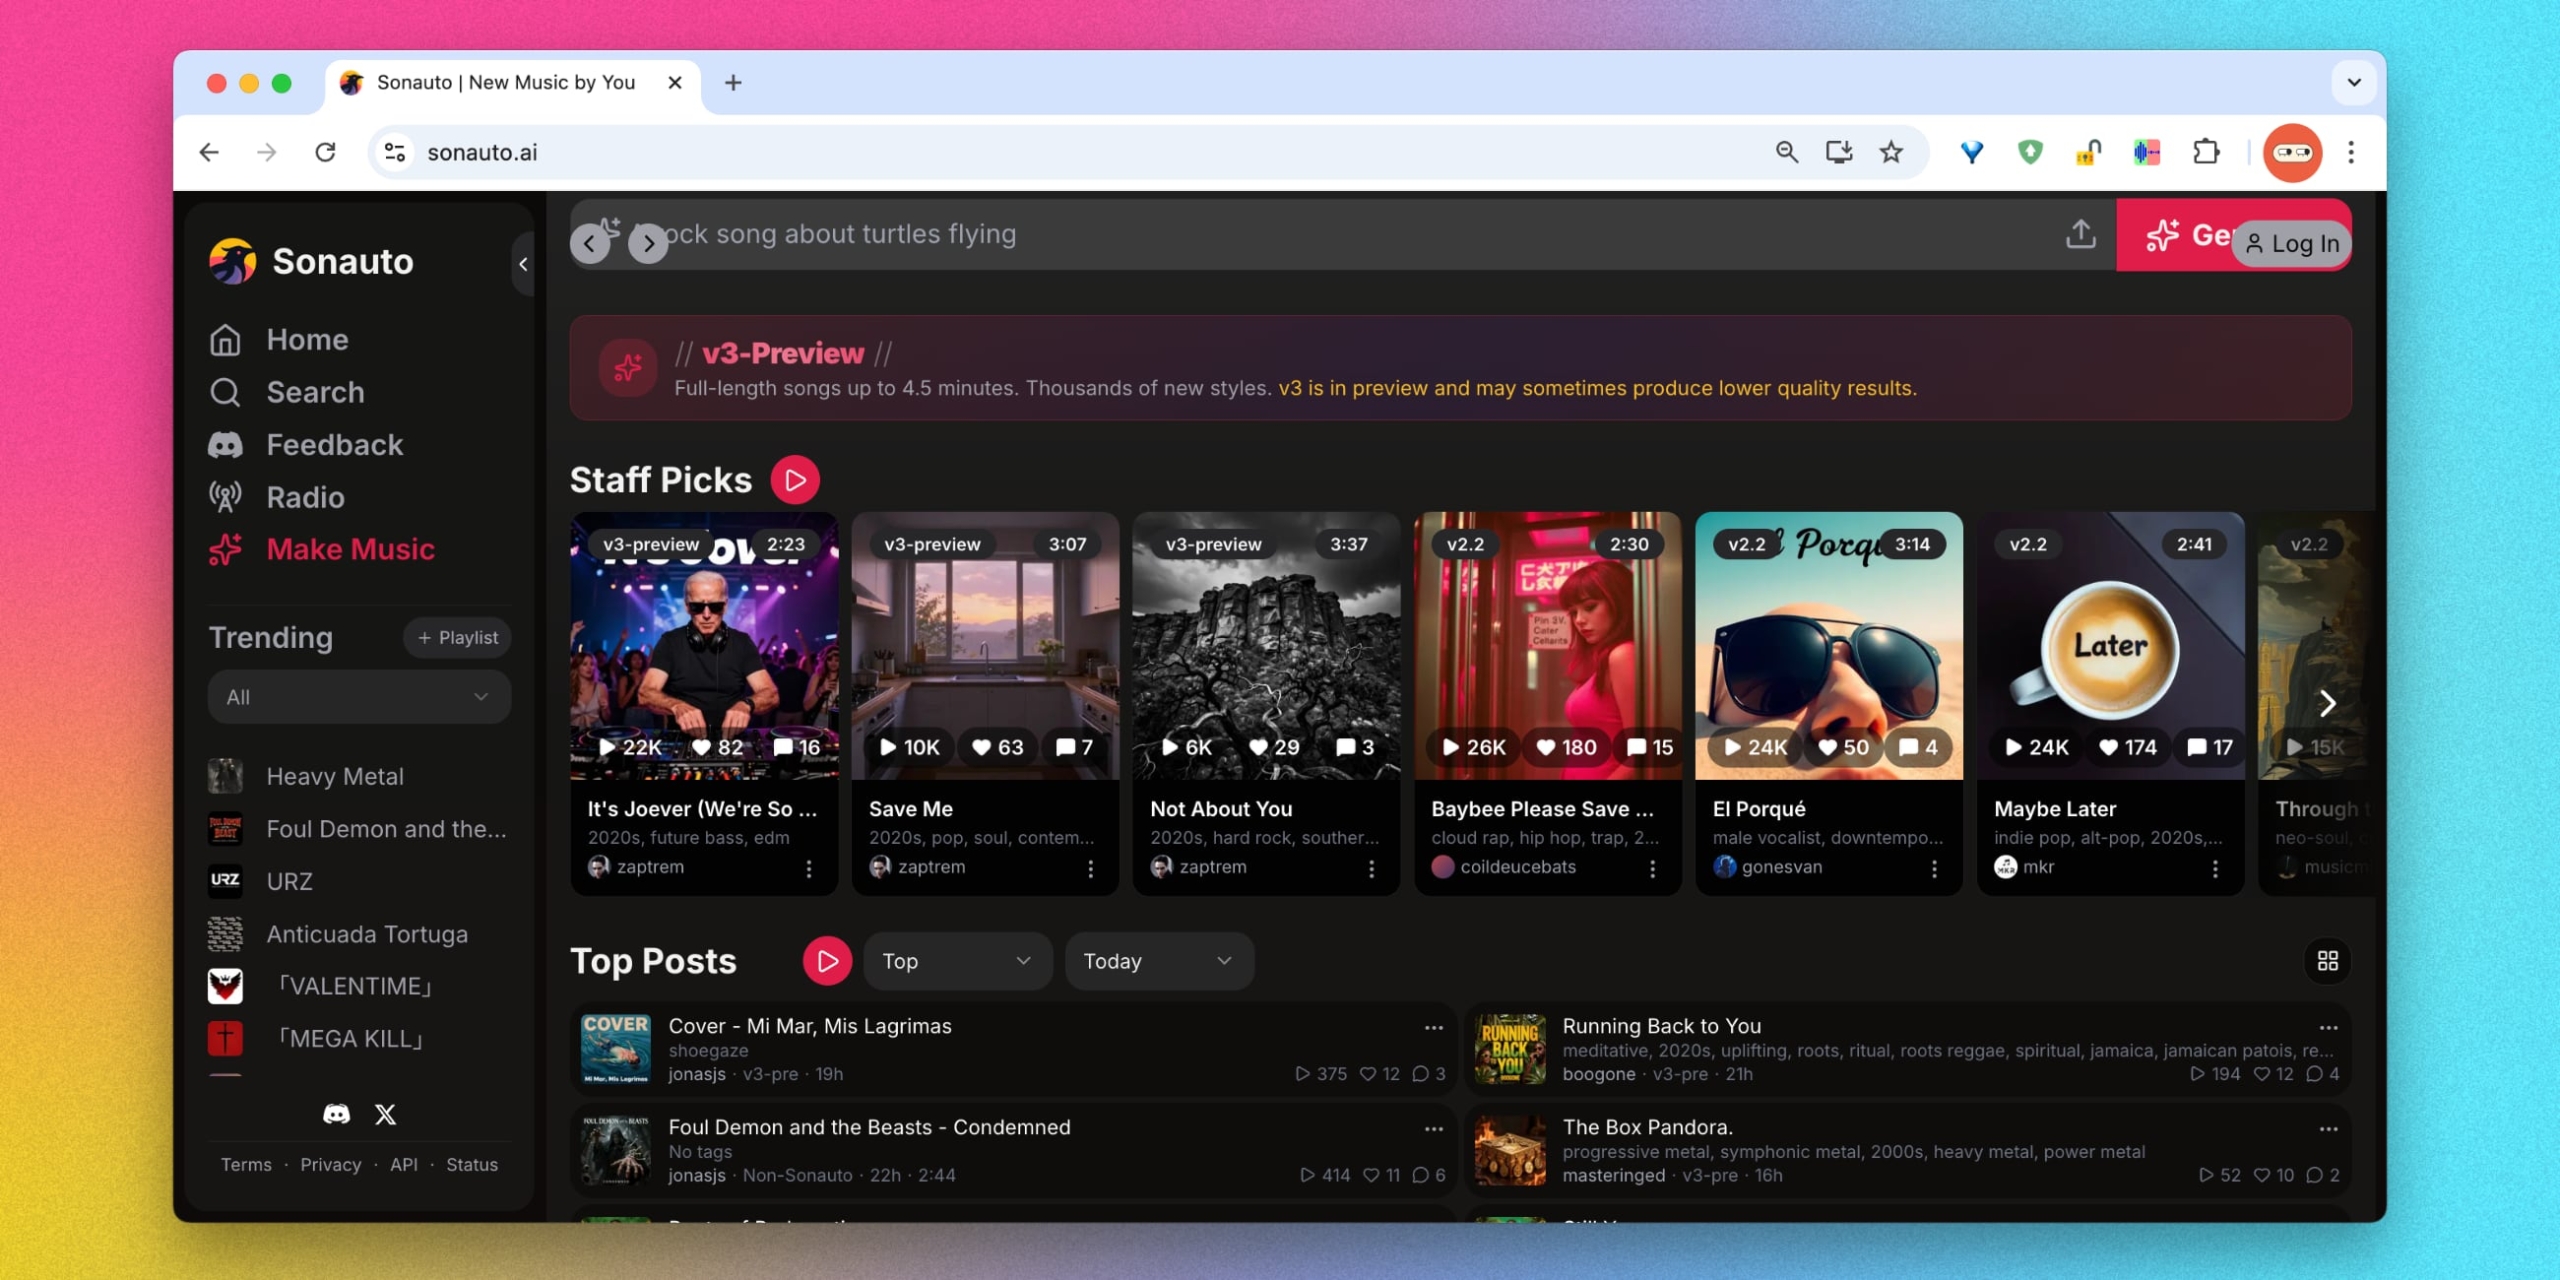Image resolution: width=2560 pixels, height=1280 pixels.
Task: Open the Radio page in sidebar
Action: tap(305, 497)
